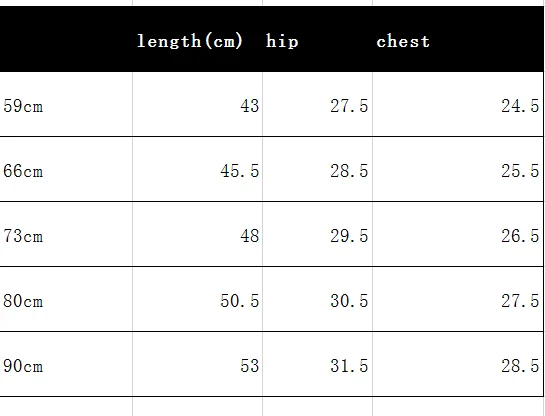This screenshot has width=545, height=416.
Task: Select length value 50.5 cell
Action: [197, 299]
